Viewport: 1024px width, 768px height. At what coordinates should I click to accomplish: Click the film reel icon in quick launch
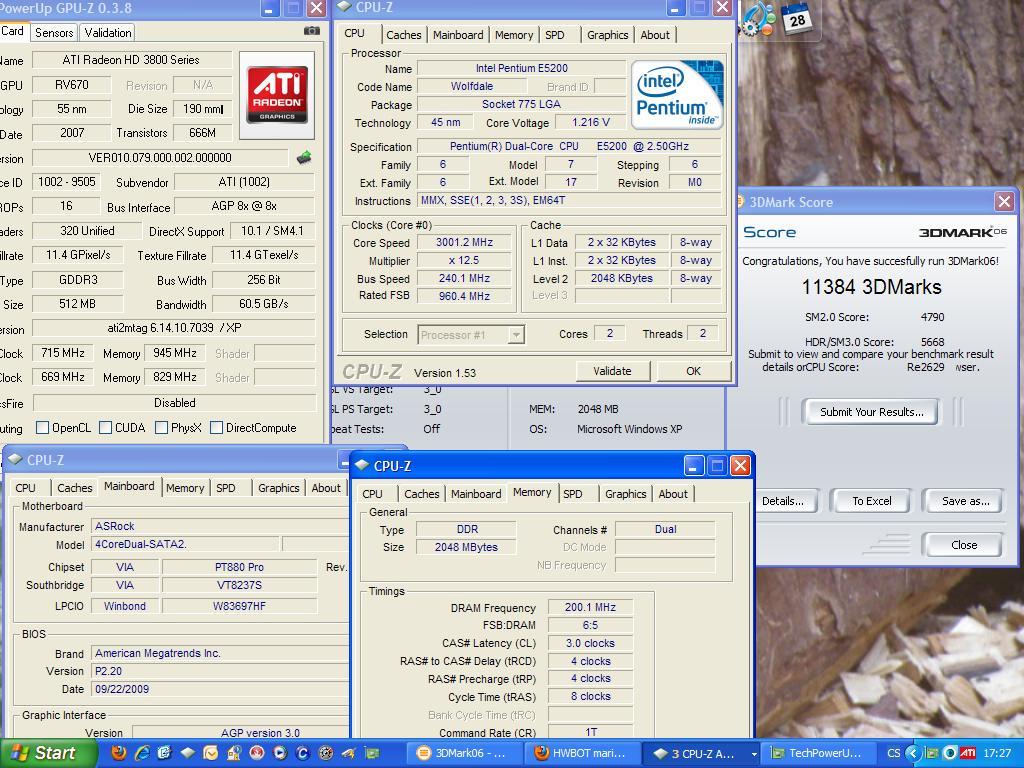325,753
